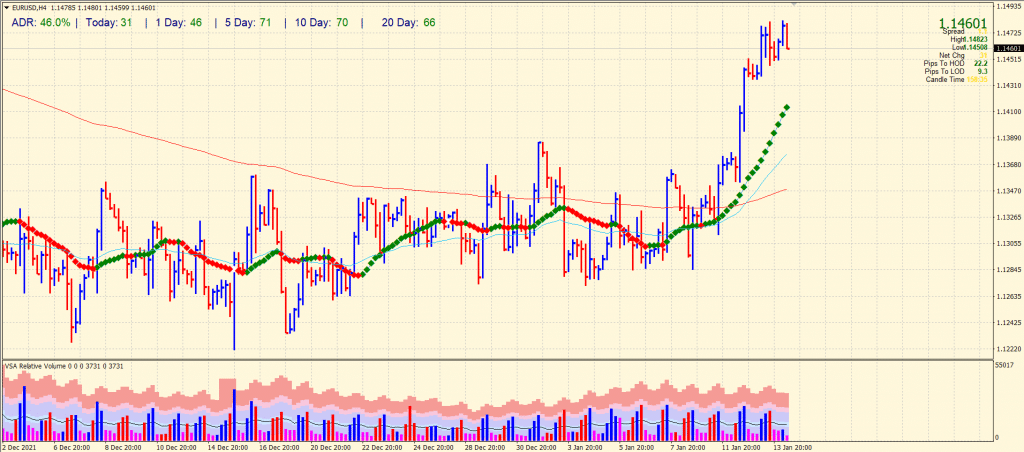Click the 6 Dec 20:00 time label
Screen dimensions: 1024x452
[71, 448]
